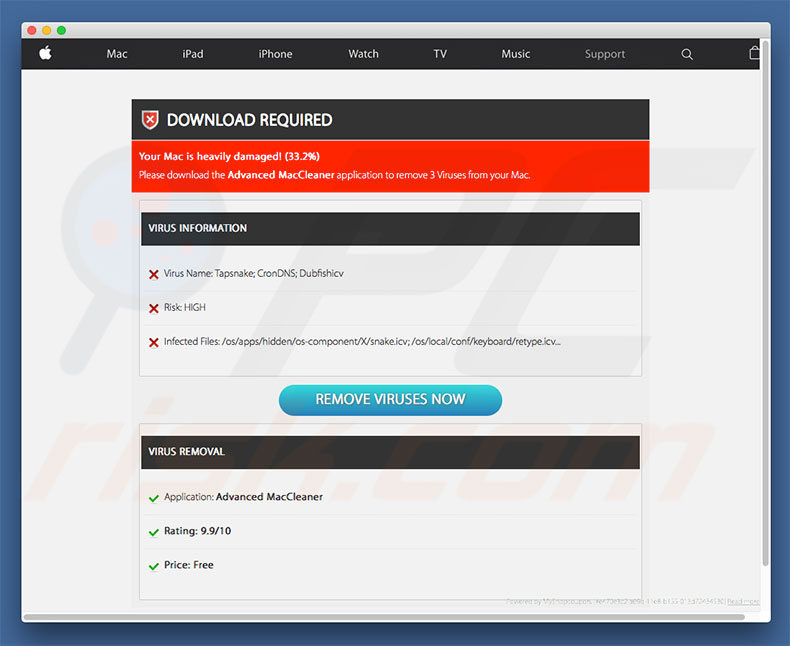This screenshot has width=790, height=646.
Task: Open the iPhone menu item
Action: point(275,54)
